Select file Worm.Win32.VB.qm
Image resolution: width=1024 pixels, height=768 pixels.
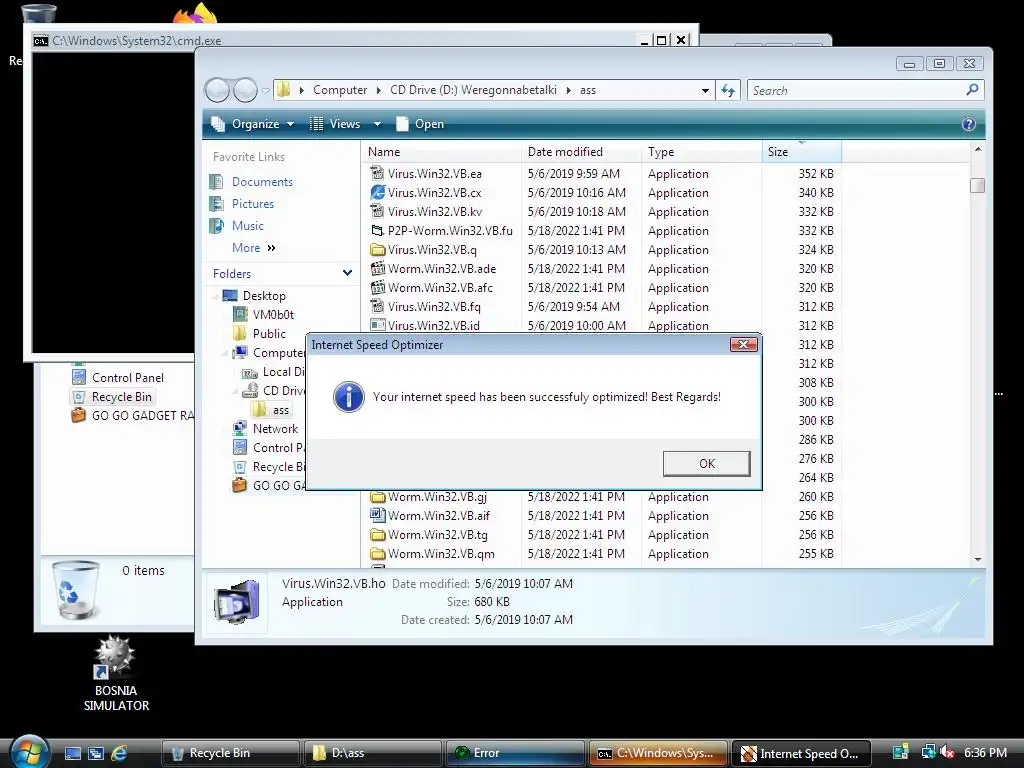[441, 554]
